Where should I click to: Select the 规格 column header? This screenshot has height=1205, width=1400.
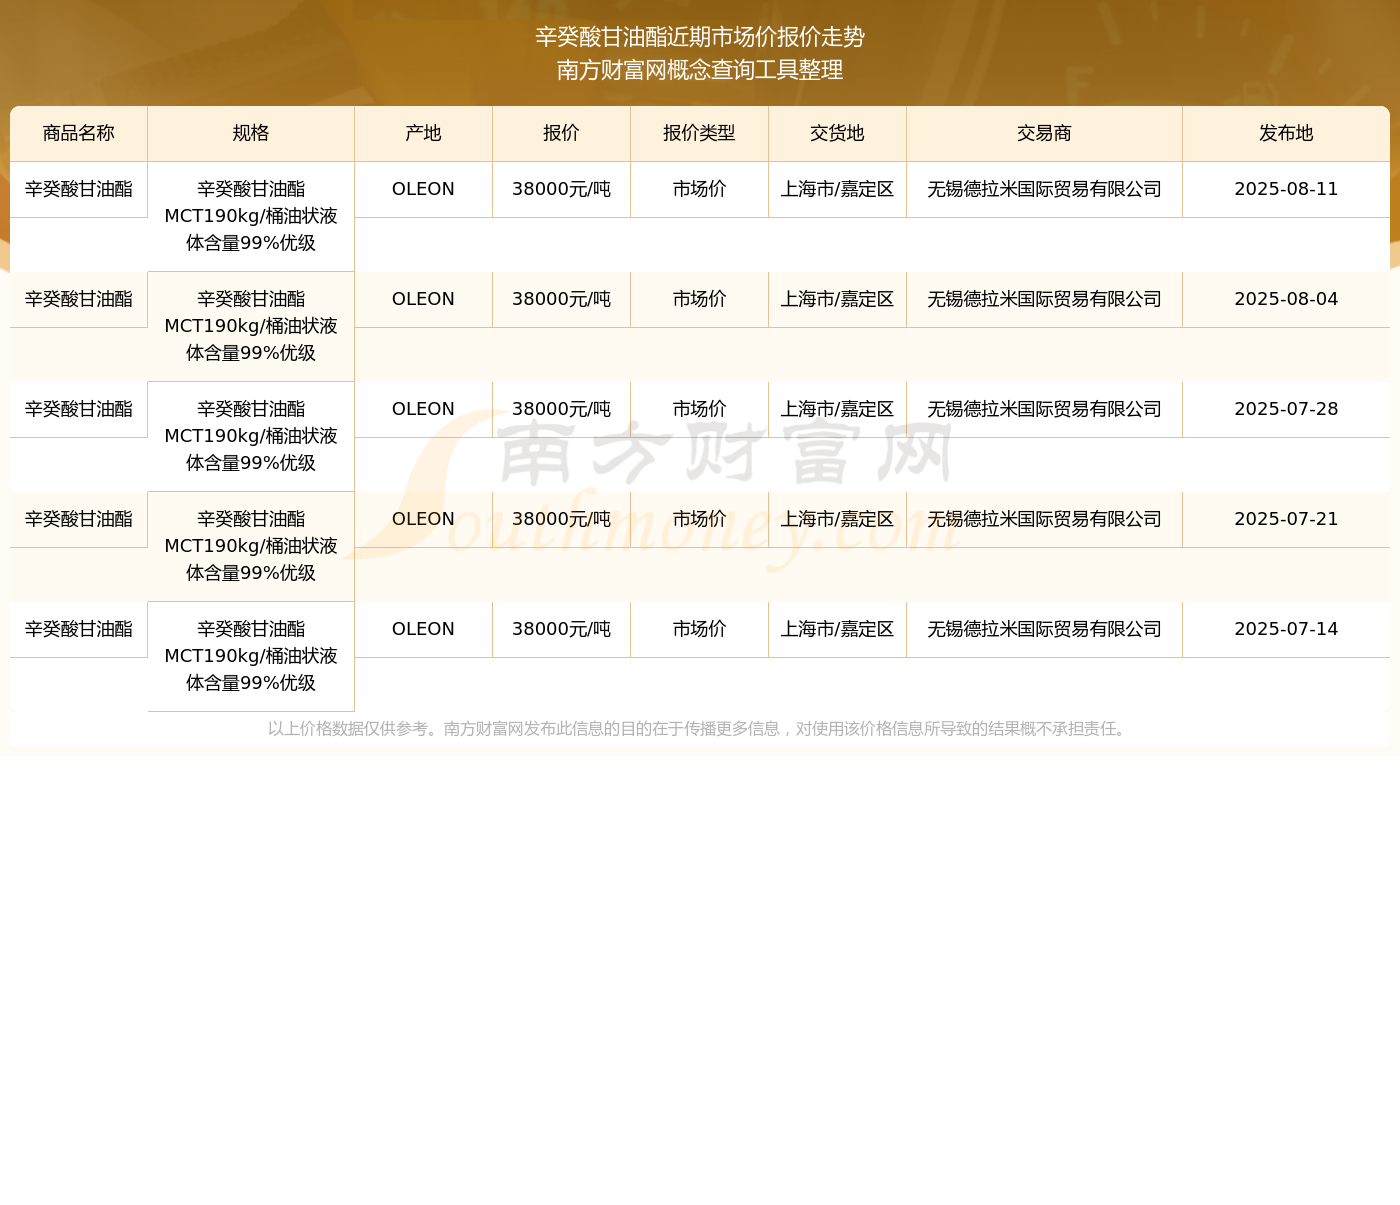[x=251, y=134]
